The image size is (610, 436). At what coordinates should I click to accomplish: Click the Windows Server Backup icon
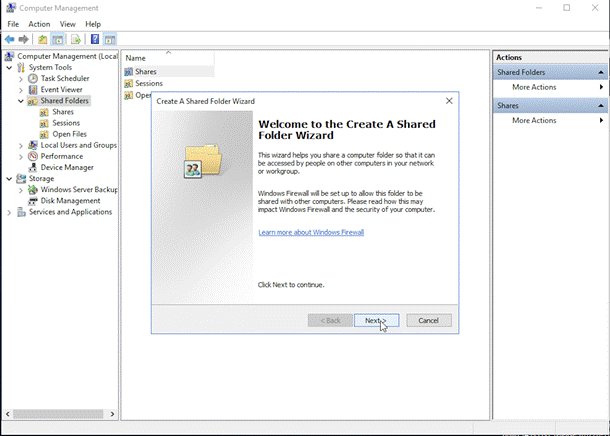(x=33, y=190)
